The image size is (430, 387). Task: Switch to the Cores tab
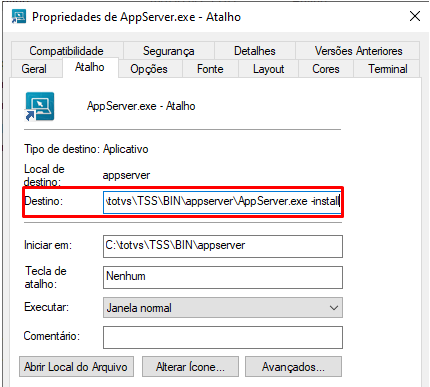coord(326,69)
